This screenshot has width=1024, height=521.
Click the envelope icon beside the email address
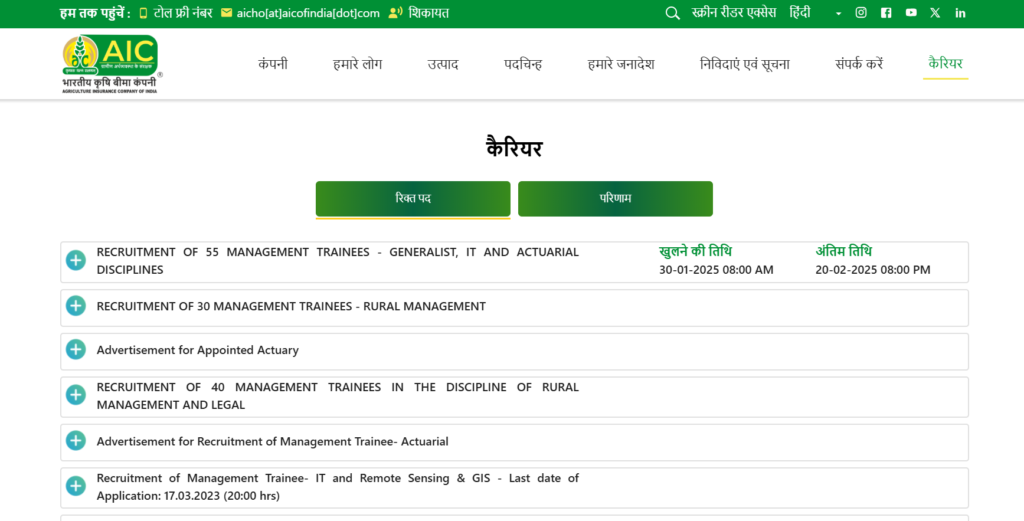(x=227, y=12)
